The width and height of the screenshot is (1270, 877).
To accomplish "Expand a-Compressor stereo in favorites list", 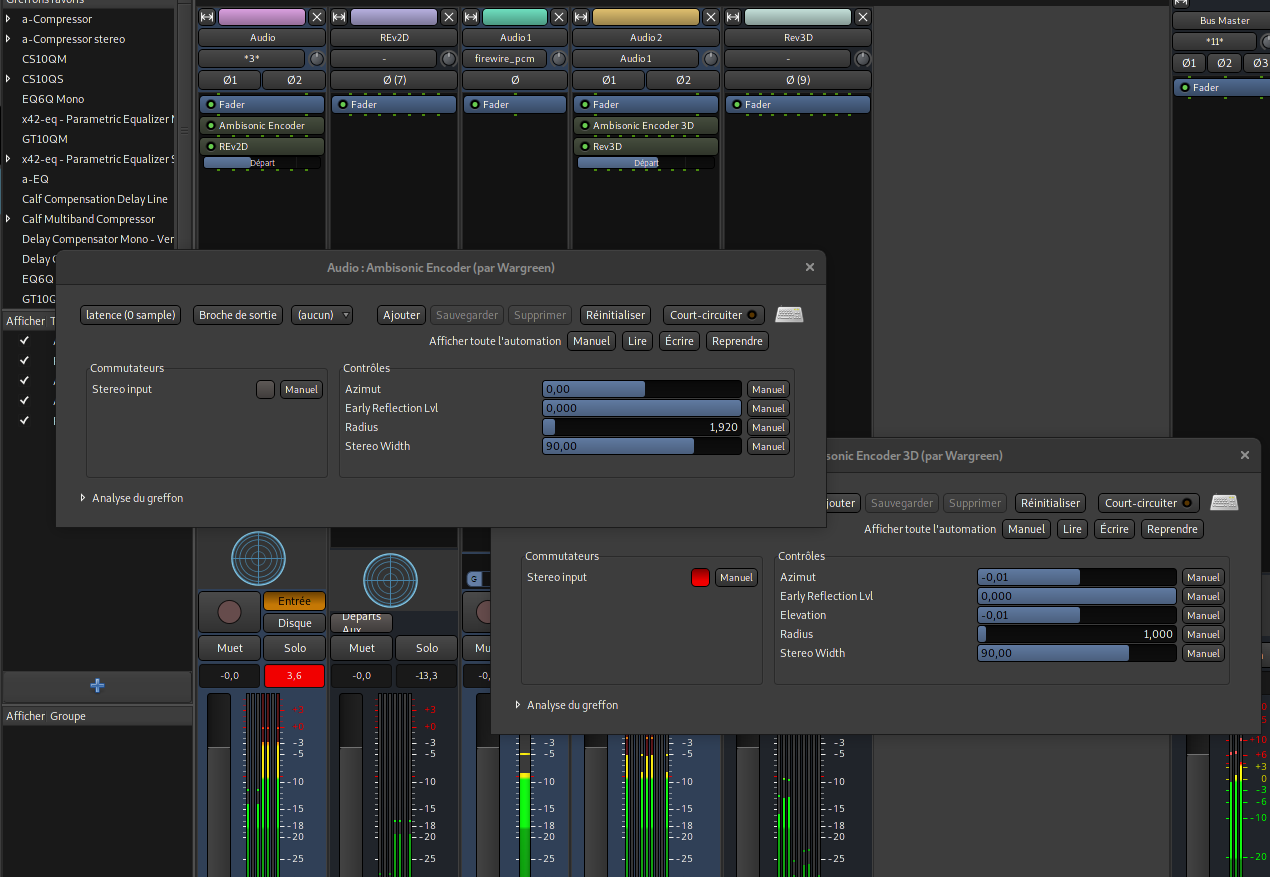I will click(9, 39).
